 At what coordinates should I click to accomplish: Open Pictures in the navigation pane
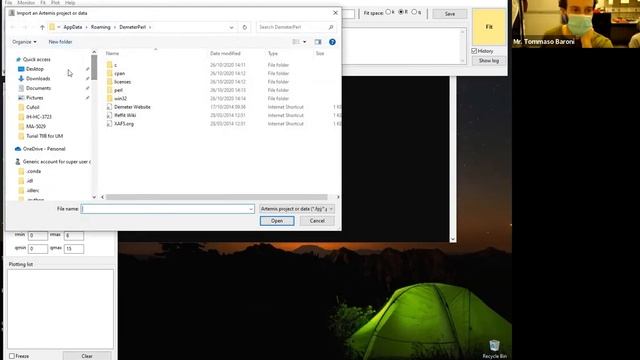(35, 98)
